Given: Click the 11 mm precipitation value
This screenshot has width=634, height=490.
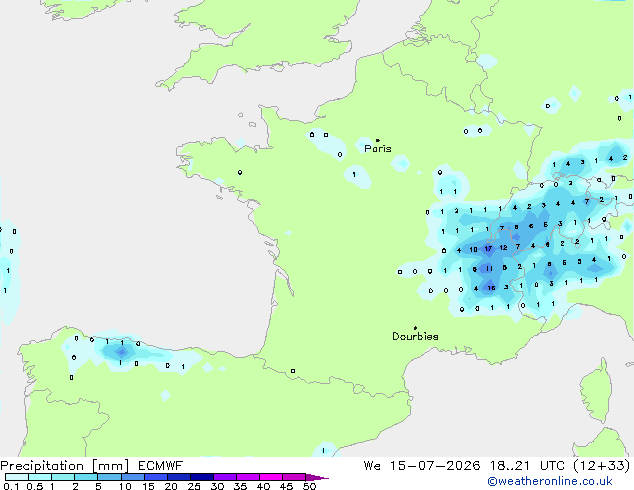Looking at the screenshot, I should (489, 268).
